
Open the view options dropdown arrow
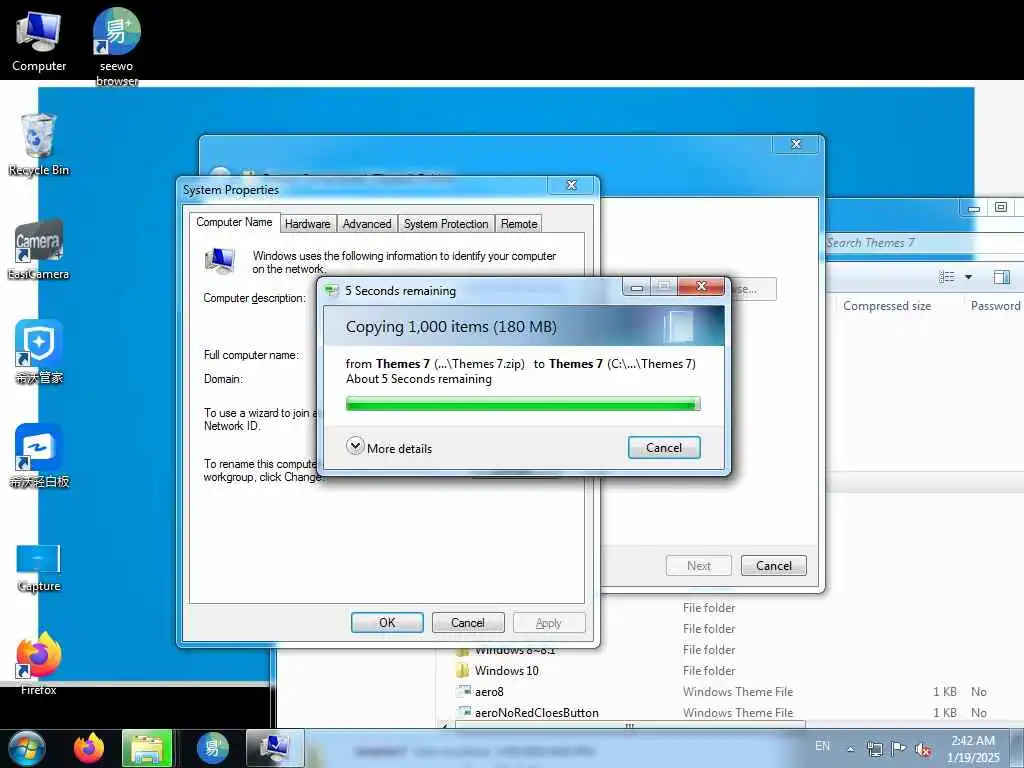pos(968,277)
